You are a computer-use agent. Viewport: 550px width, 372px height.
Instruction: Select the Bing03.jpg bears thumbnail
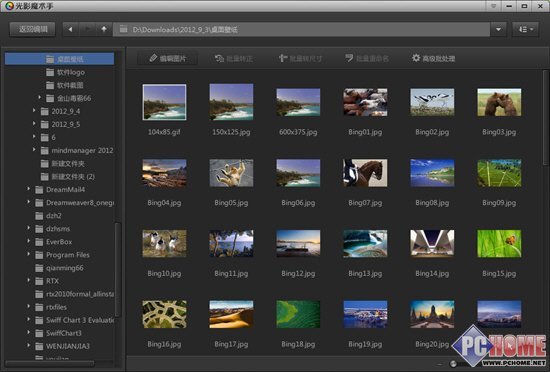pos(499,102)
